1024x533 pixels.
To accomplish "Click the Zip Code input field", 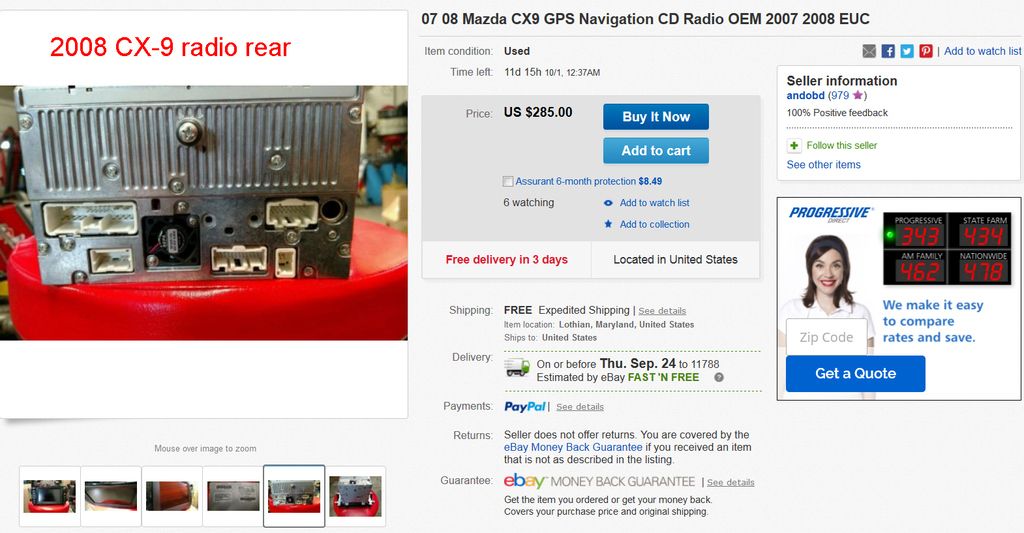I will click(826, 337).
